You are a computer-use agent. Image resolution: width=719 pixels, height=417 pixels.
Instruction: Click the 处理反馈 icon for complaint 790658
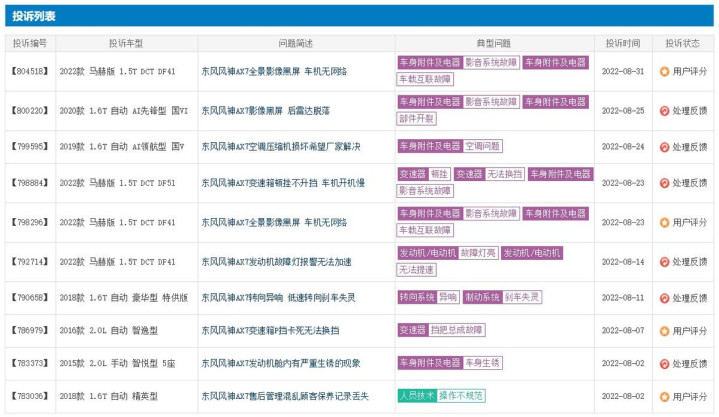tap(664, 298)
